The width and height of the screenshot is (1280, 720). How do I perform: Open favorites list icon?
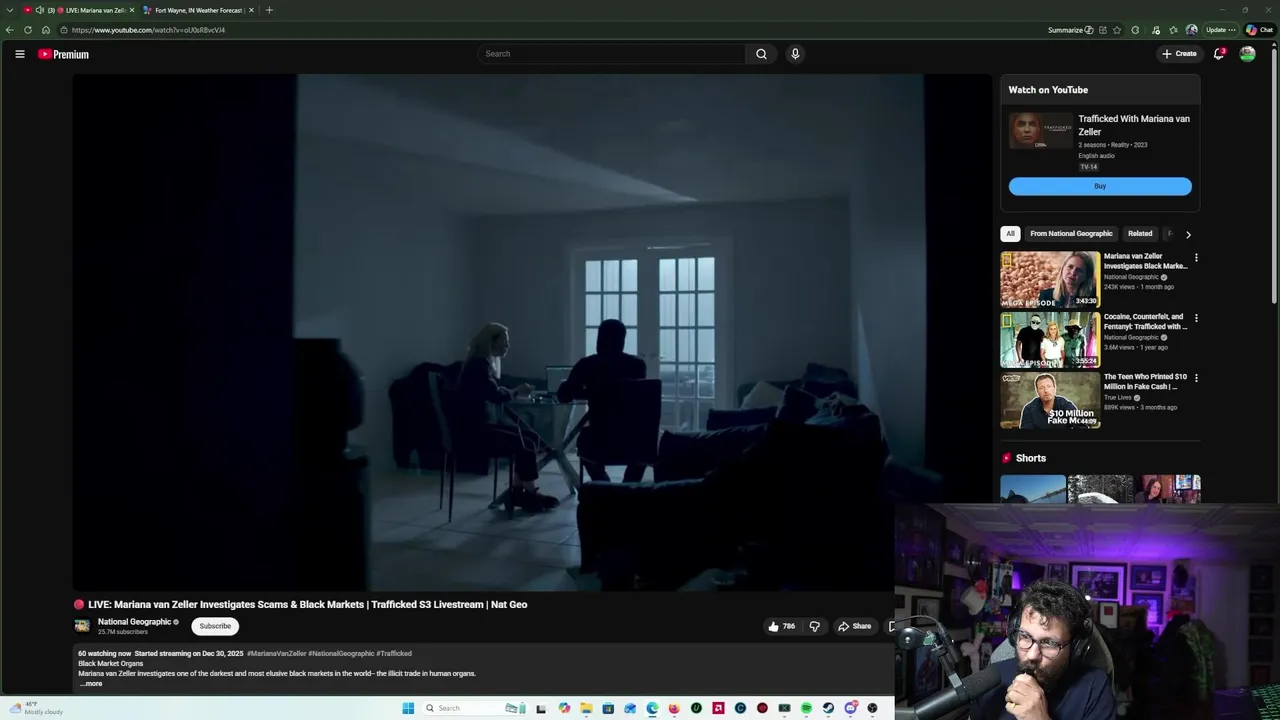1173,30
